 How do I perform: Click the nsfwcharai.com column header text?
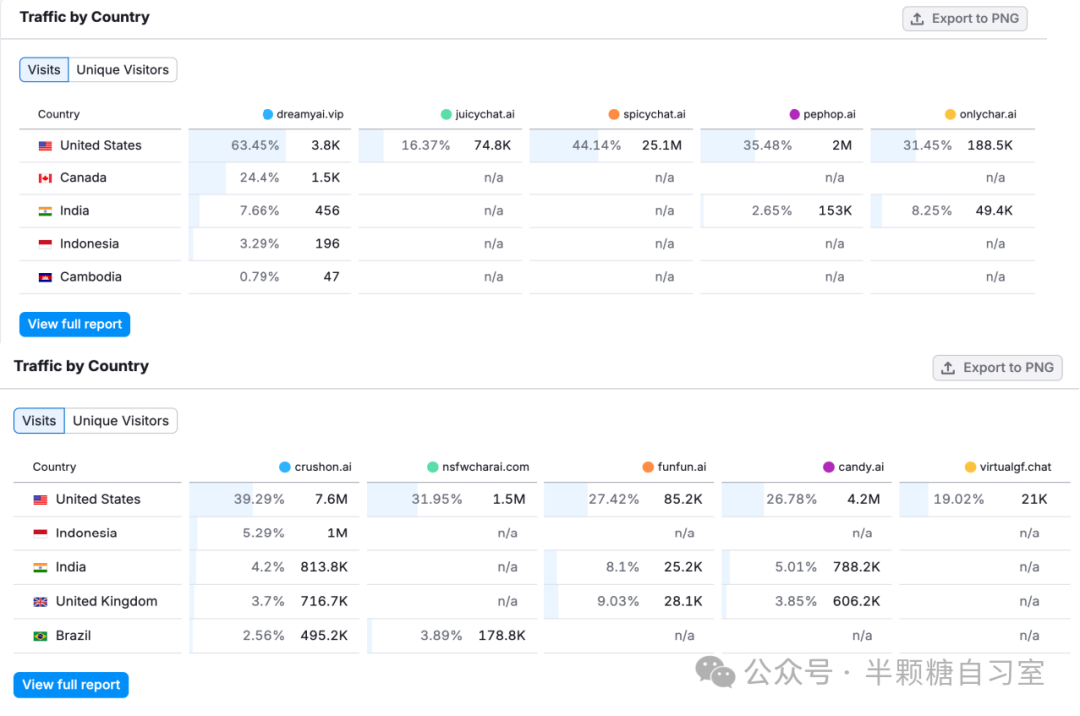coord(486,467)
